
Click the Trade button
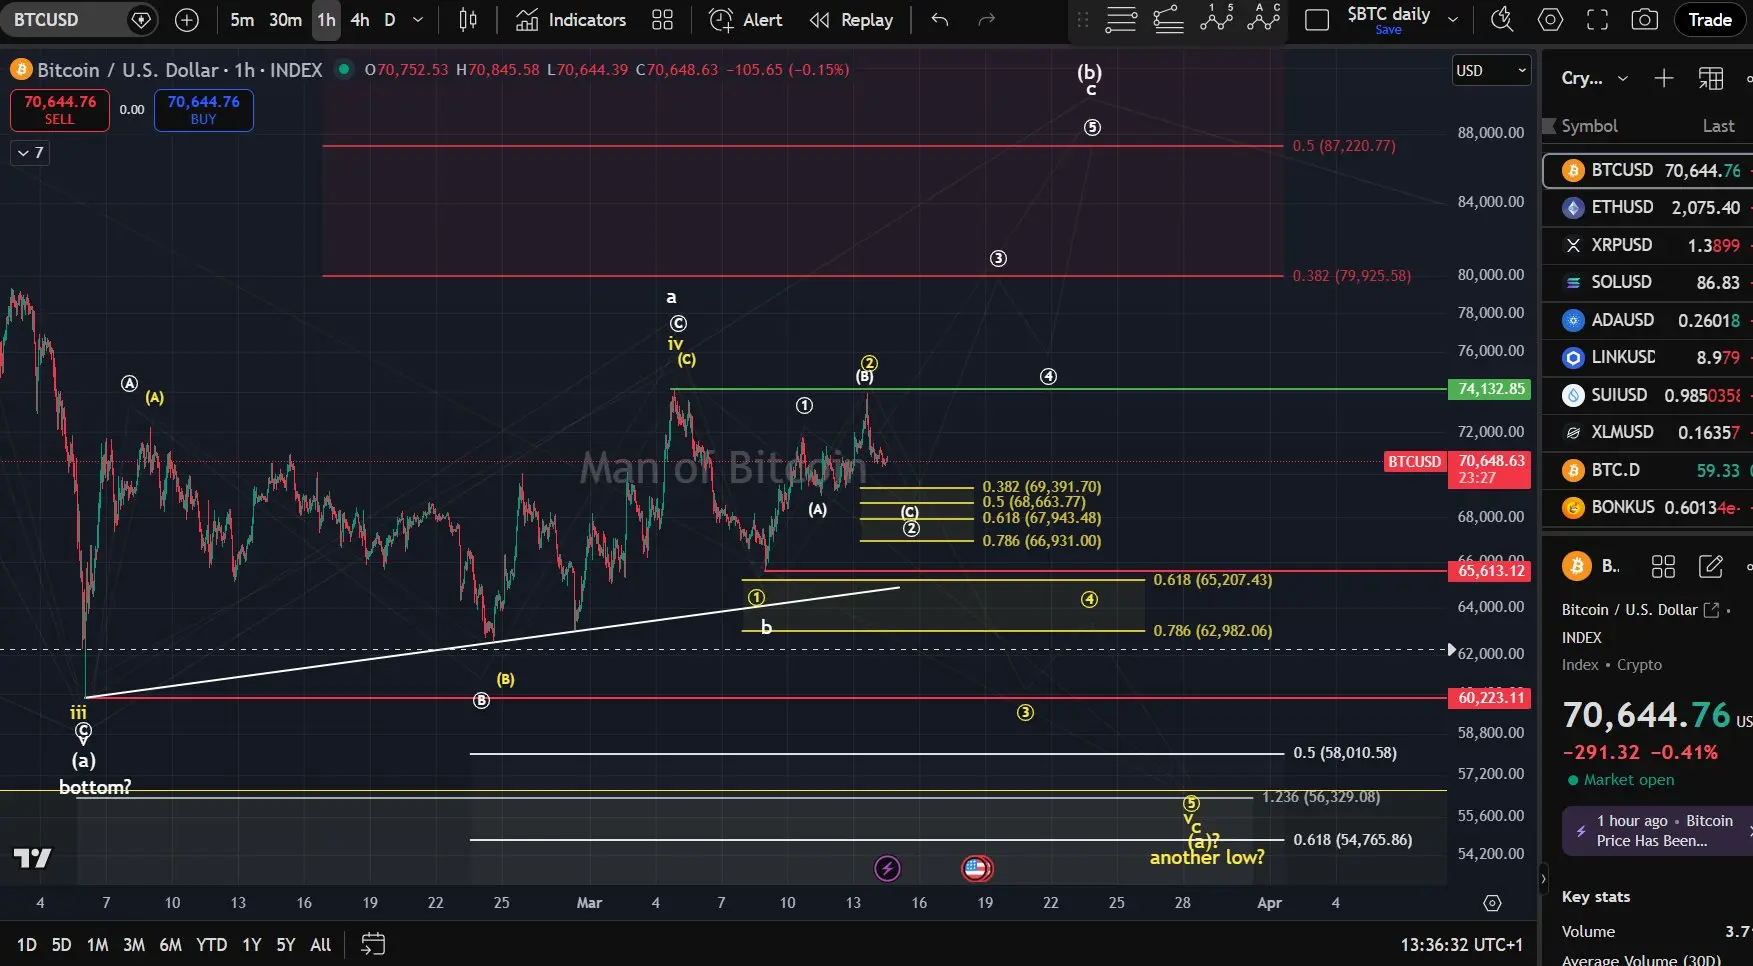pos(1710,20)
